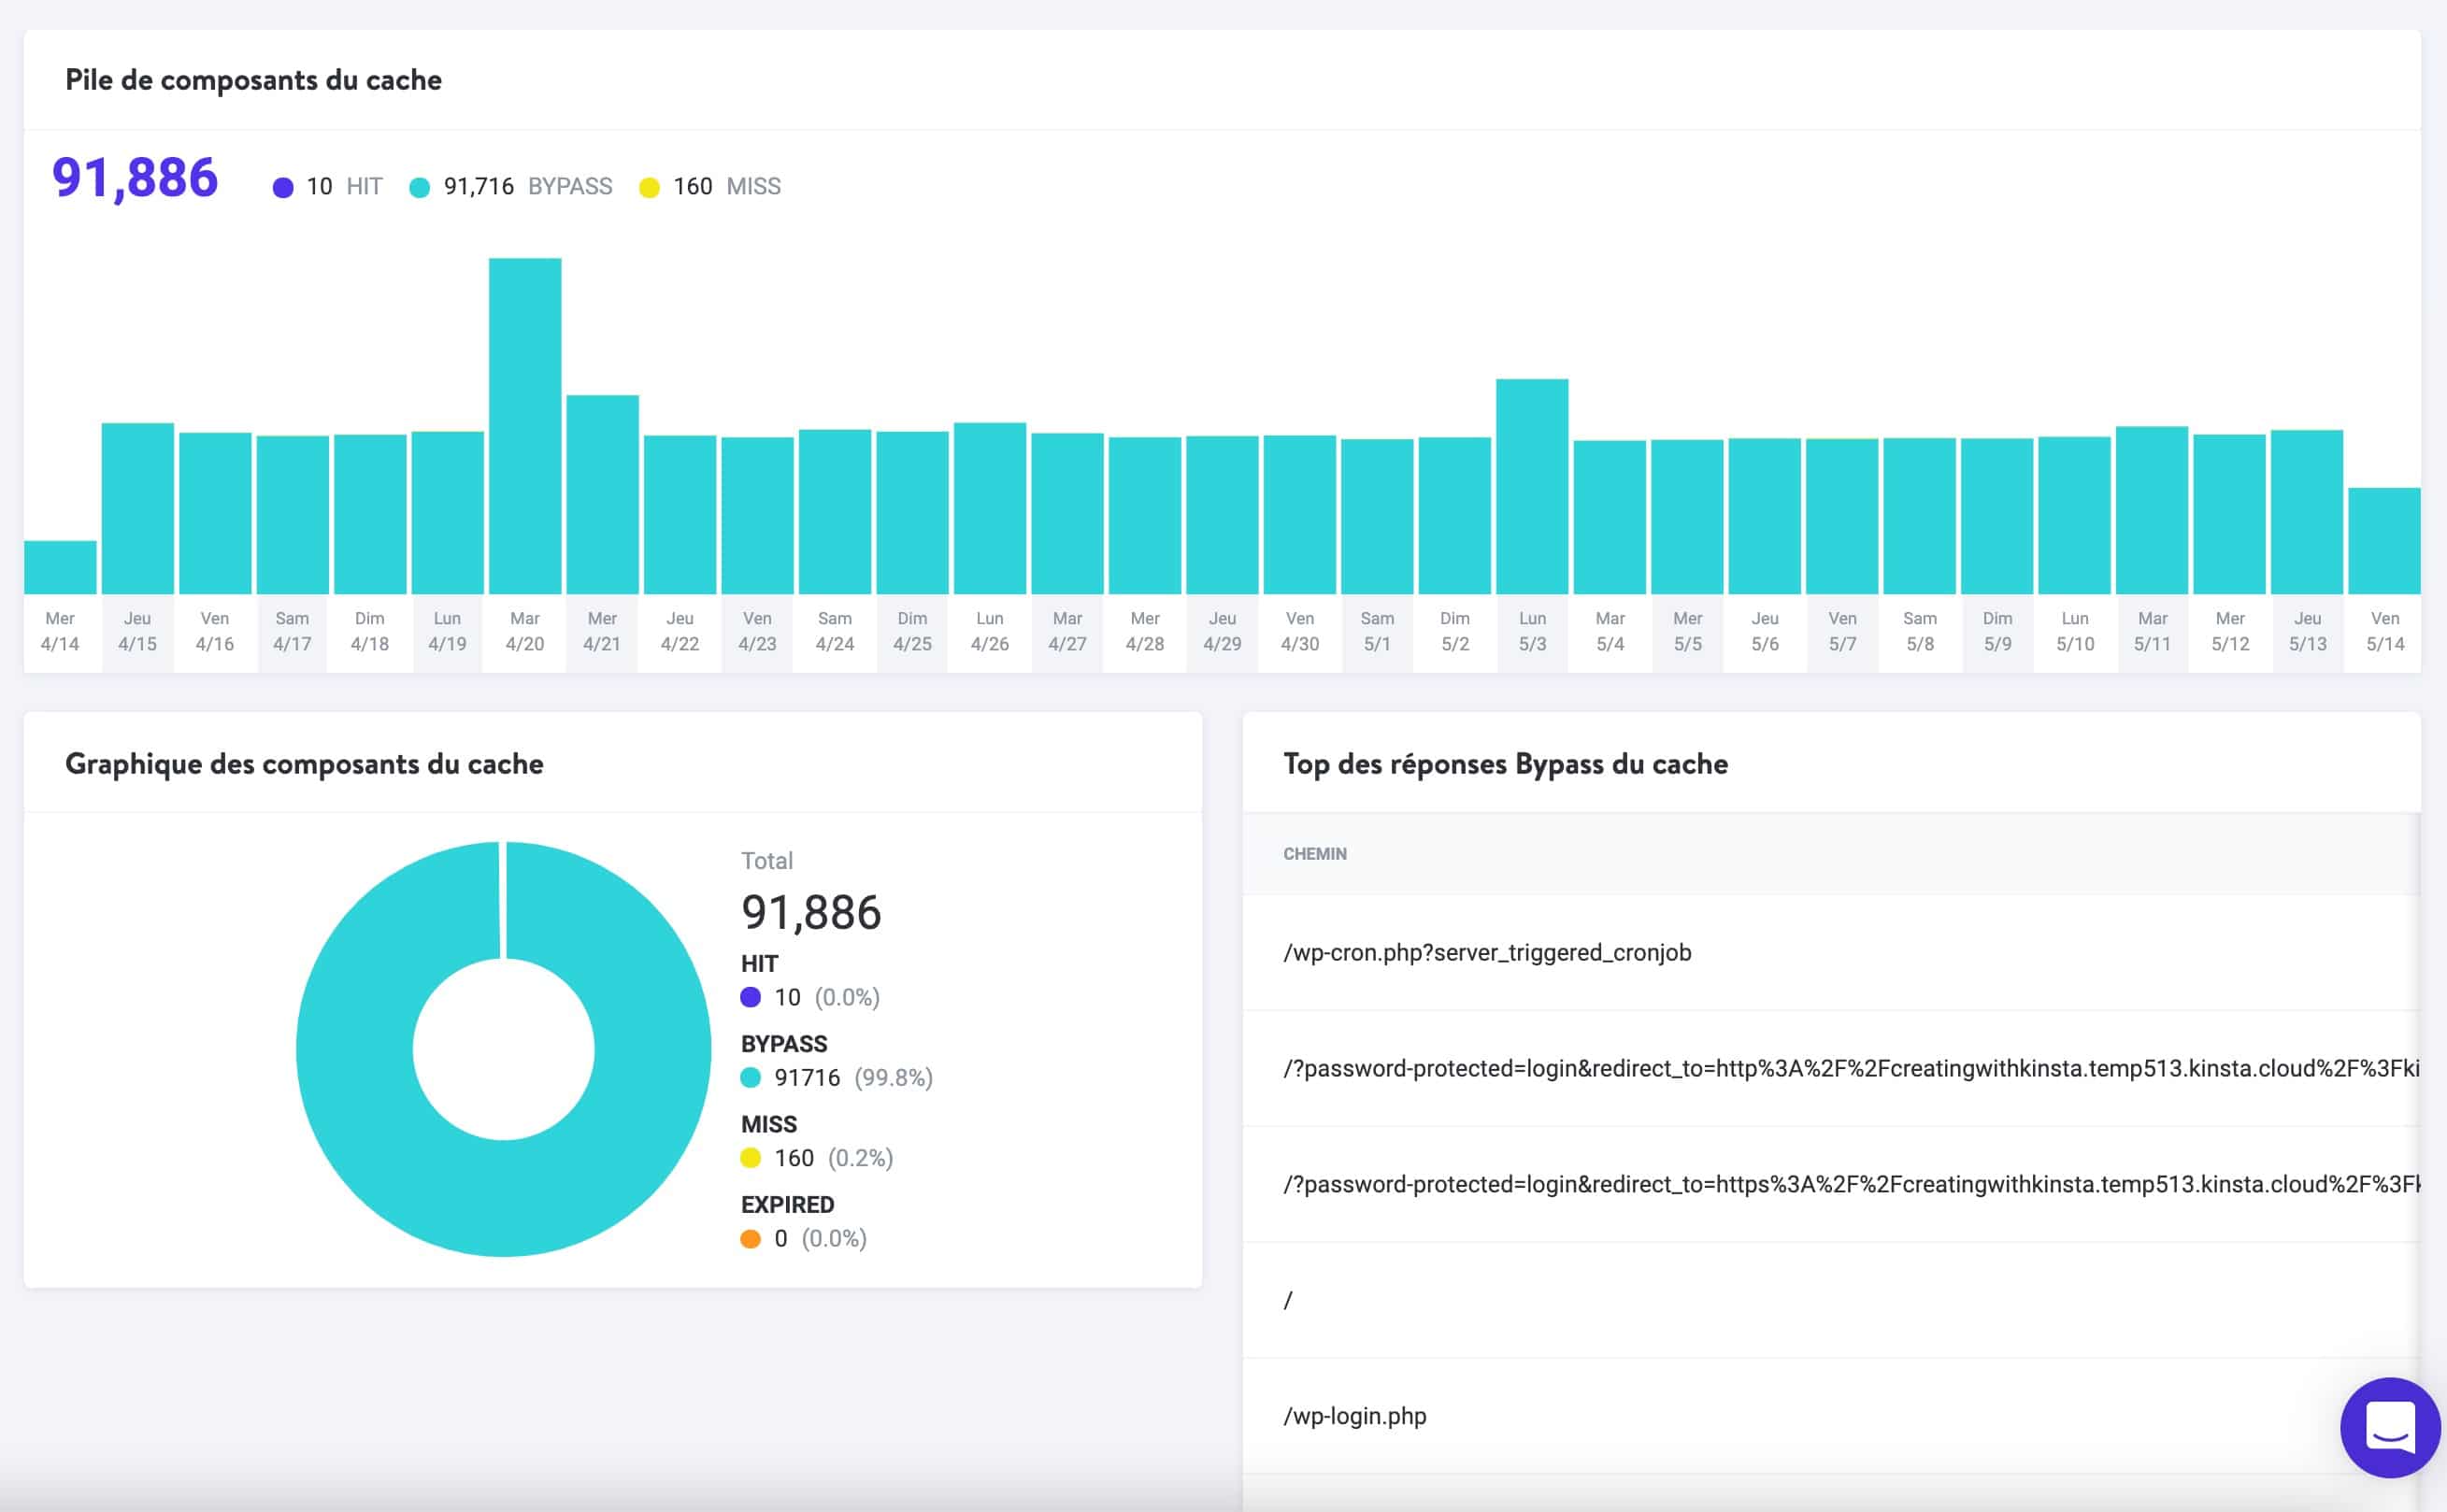Viewport: 2447px width, 1512px height.
Task: Click the MISS dot in donut legend
Action: tap(750, 1158)
